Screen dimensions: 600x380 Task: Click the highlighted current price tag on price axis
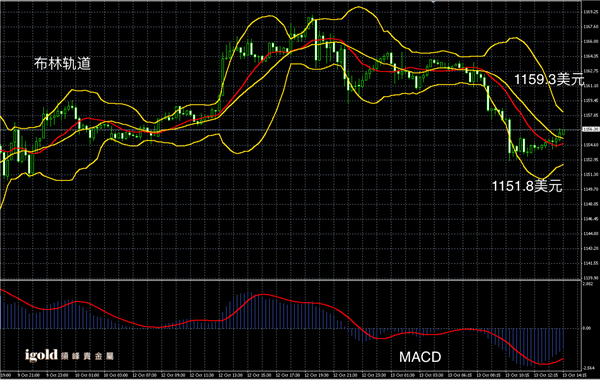(590, 130)
